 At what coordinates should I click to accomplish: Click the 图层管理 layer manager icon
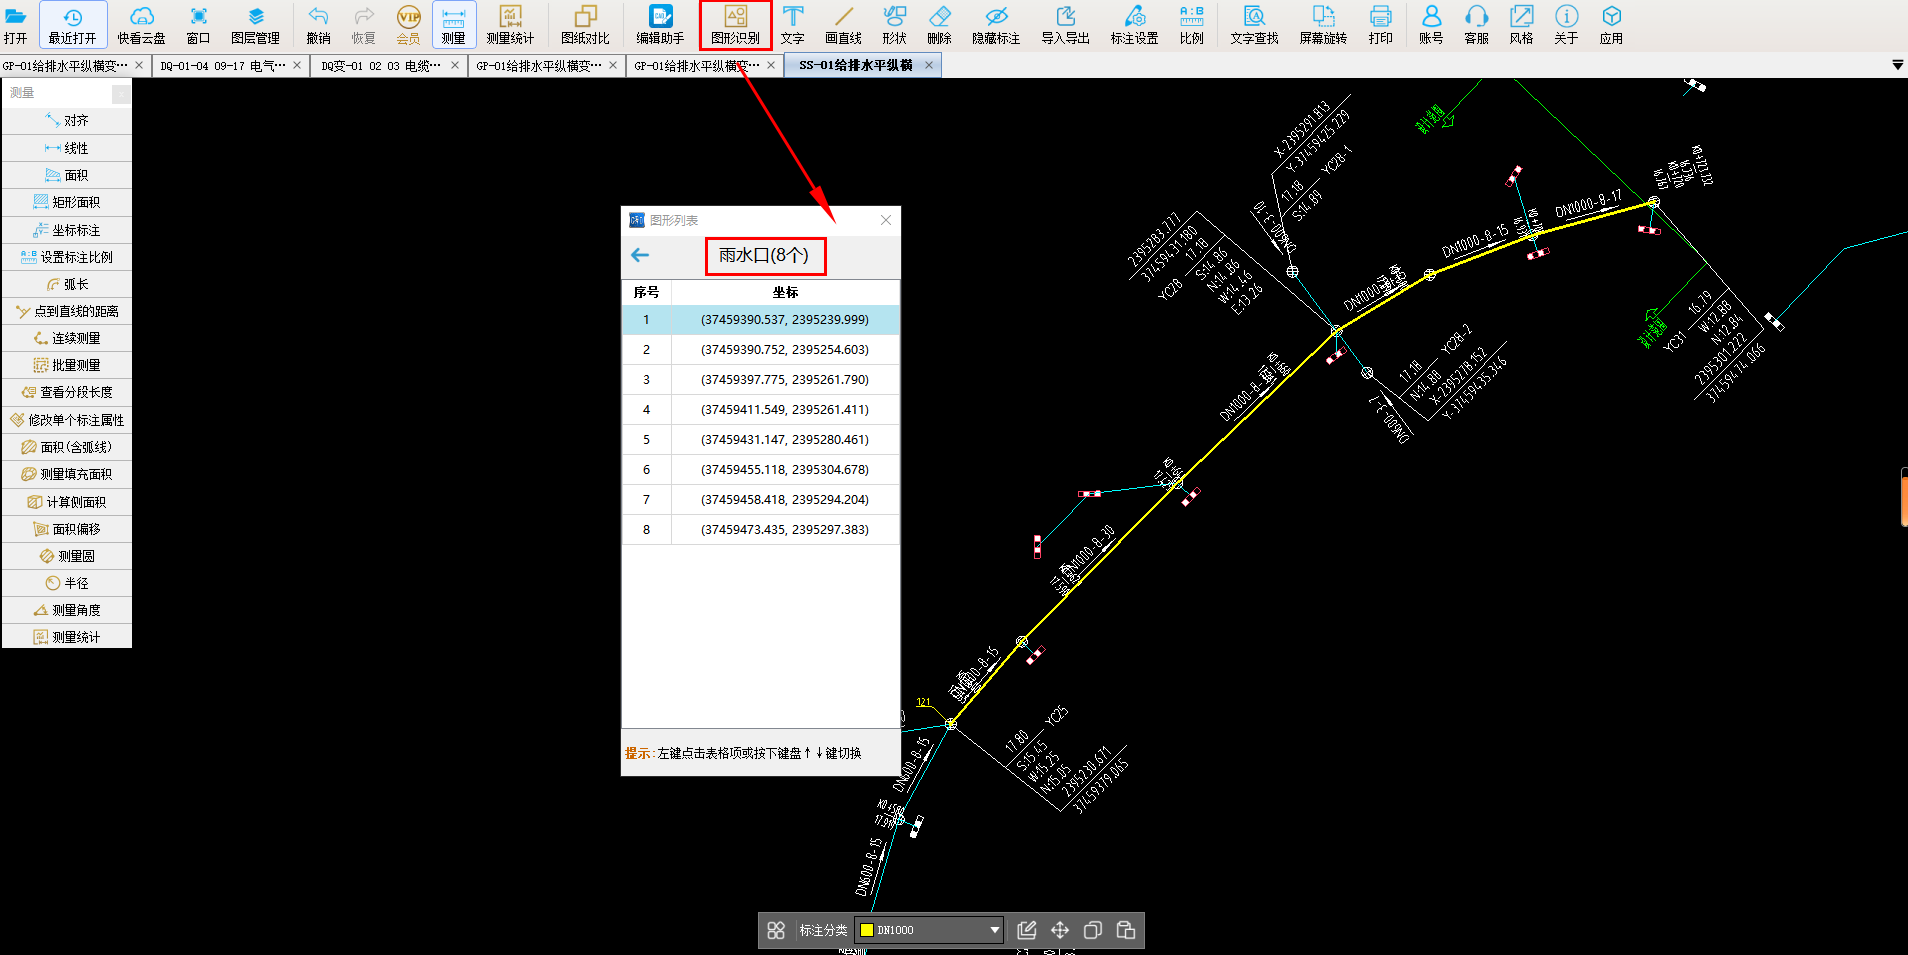[x=255, y=25]
